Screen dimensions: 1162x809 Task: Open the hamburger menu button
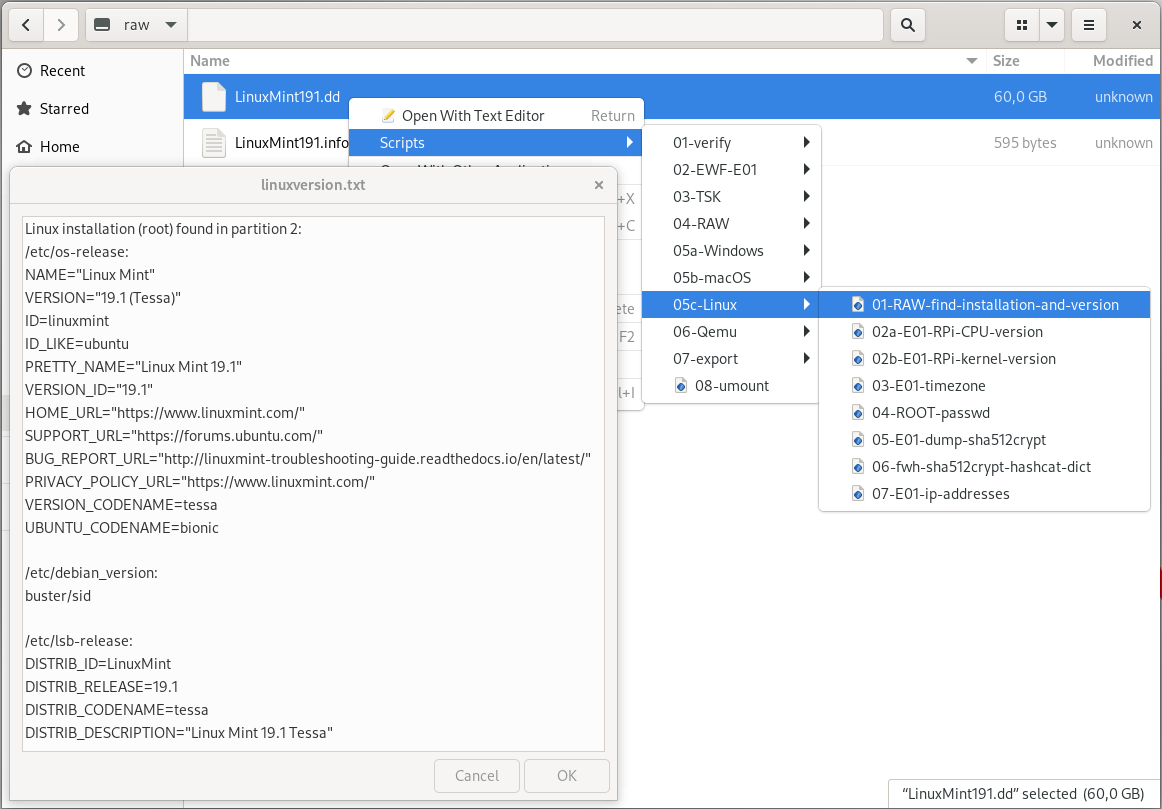[1089, 25]
